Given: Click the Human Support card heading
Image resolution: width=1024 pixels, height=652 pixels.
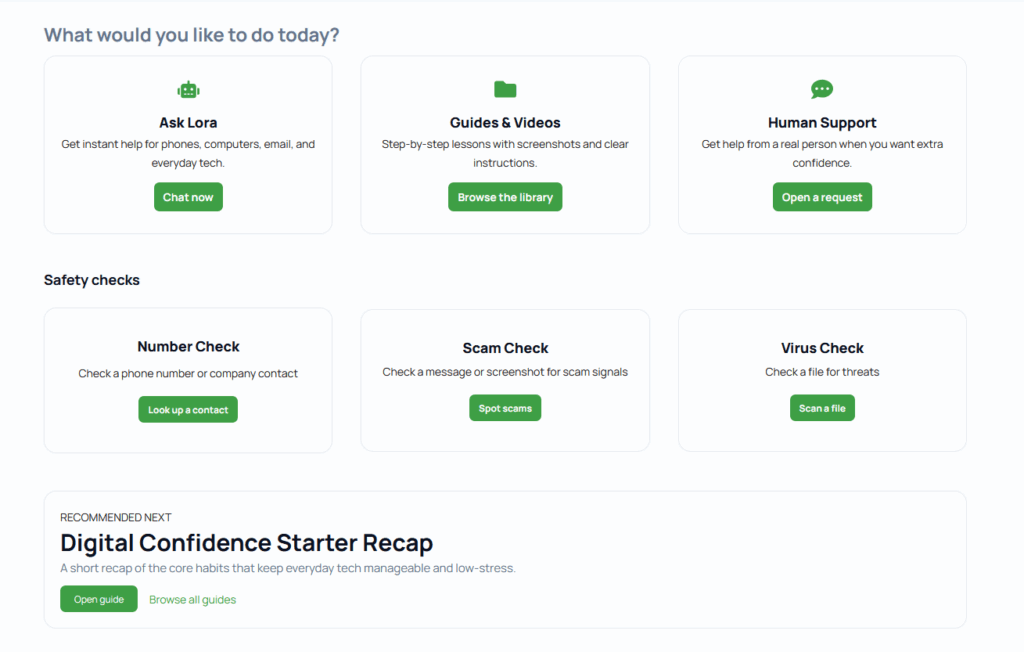Looking at the screenshot, I should click(x=822, y=122).
